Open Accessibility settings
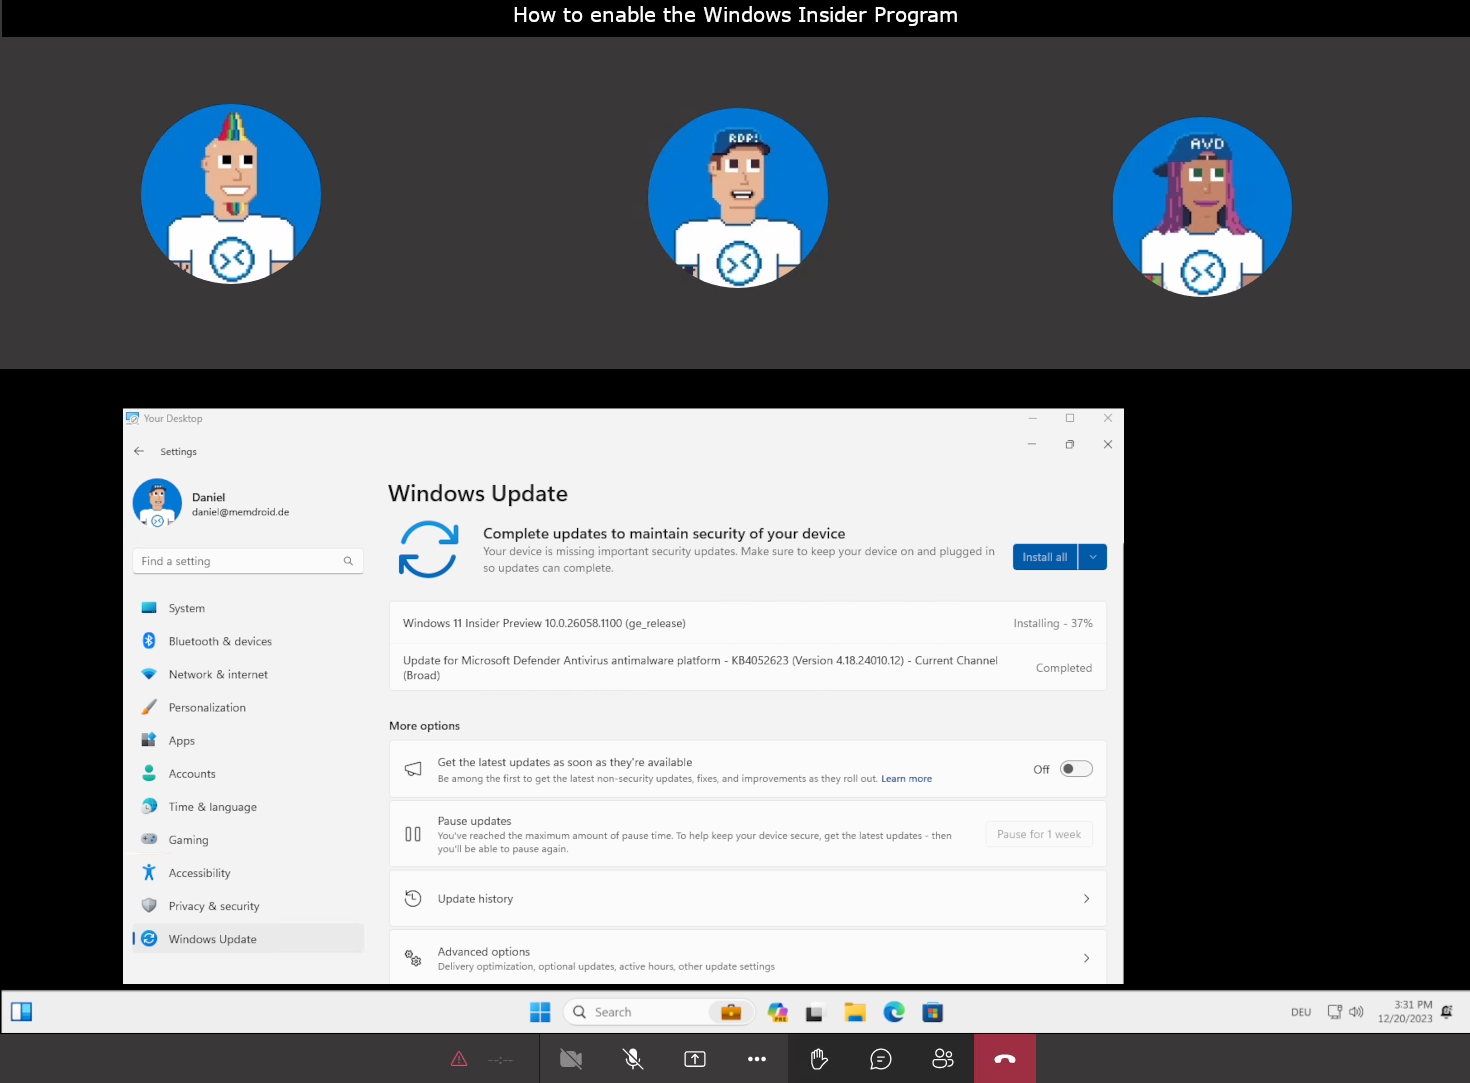The height and width of the screenshot is (1083, 1470). coord(199,872)
